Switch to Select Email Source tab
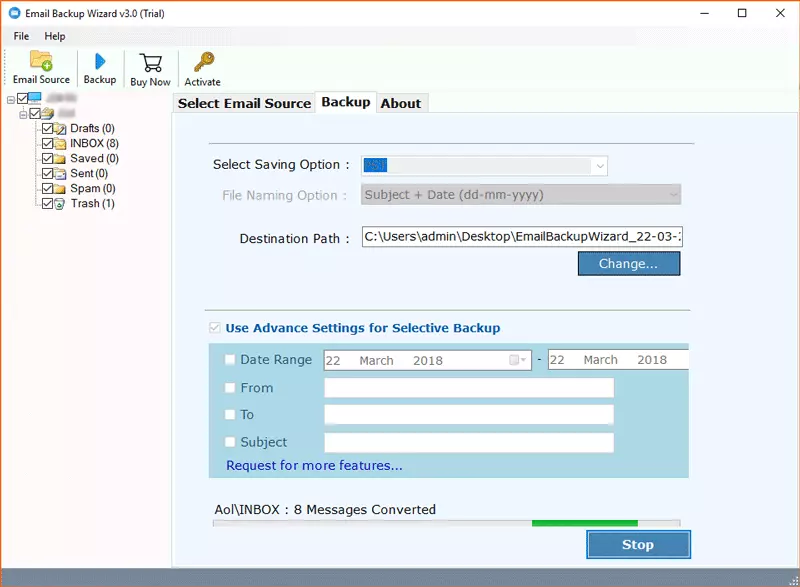 (x=244, y=104)
